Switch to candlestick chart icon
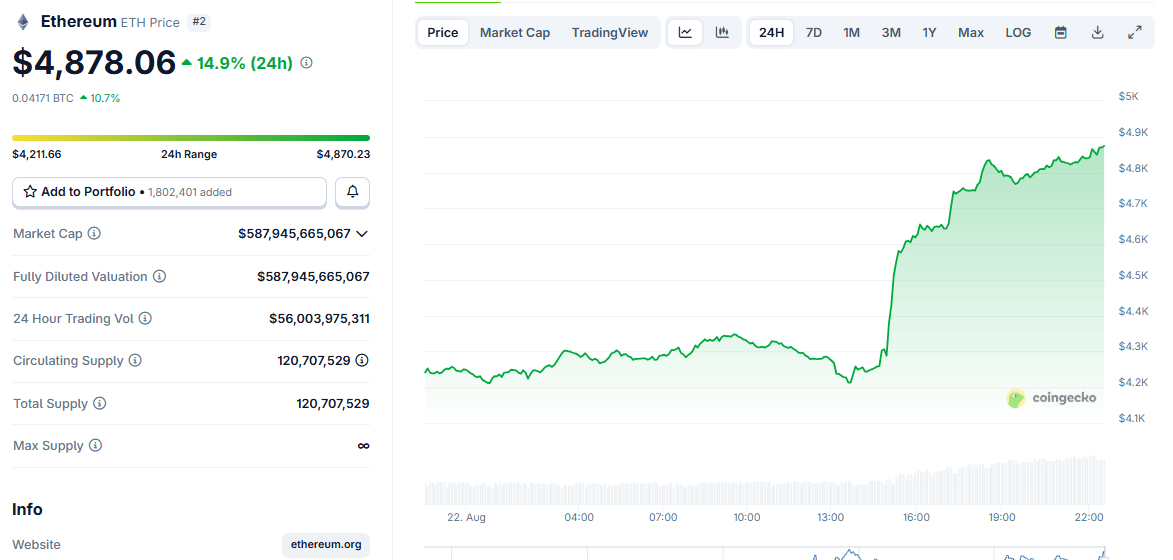This screenshot has width=1173, height=560. pos(722,33)
